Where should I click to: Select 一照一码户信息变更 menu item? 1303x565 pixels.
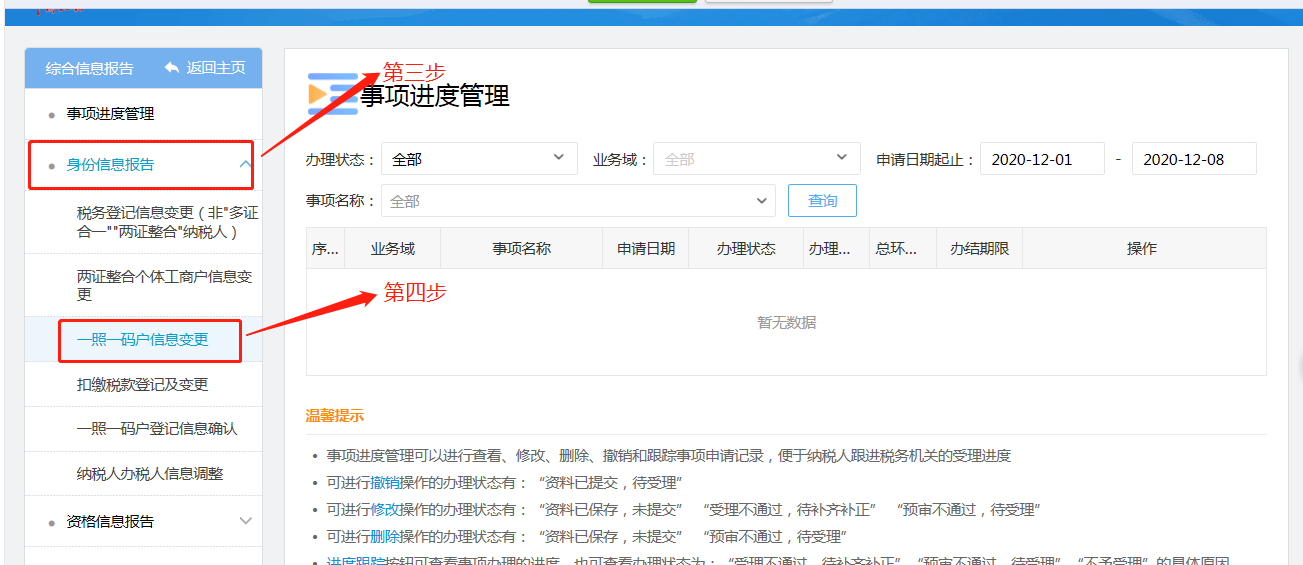(142, 340)
